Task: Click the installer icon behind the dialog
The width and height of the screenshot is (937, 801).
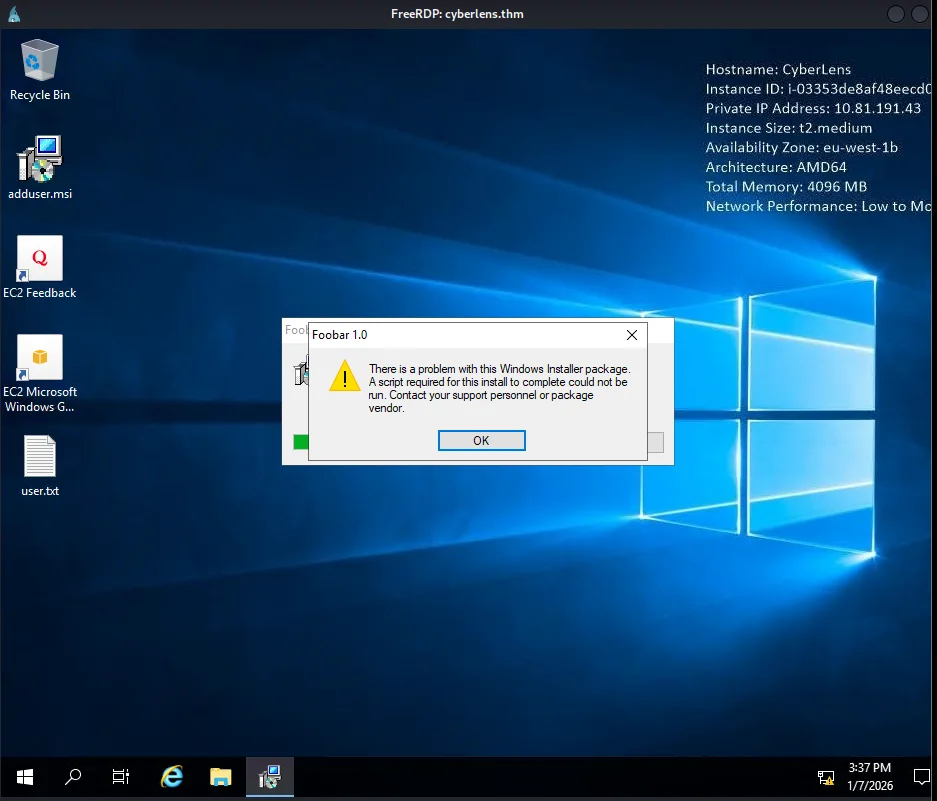Action: click(298, 373)
